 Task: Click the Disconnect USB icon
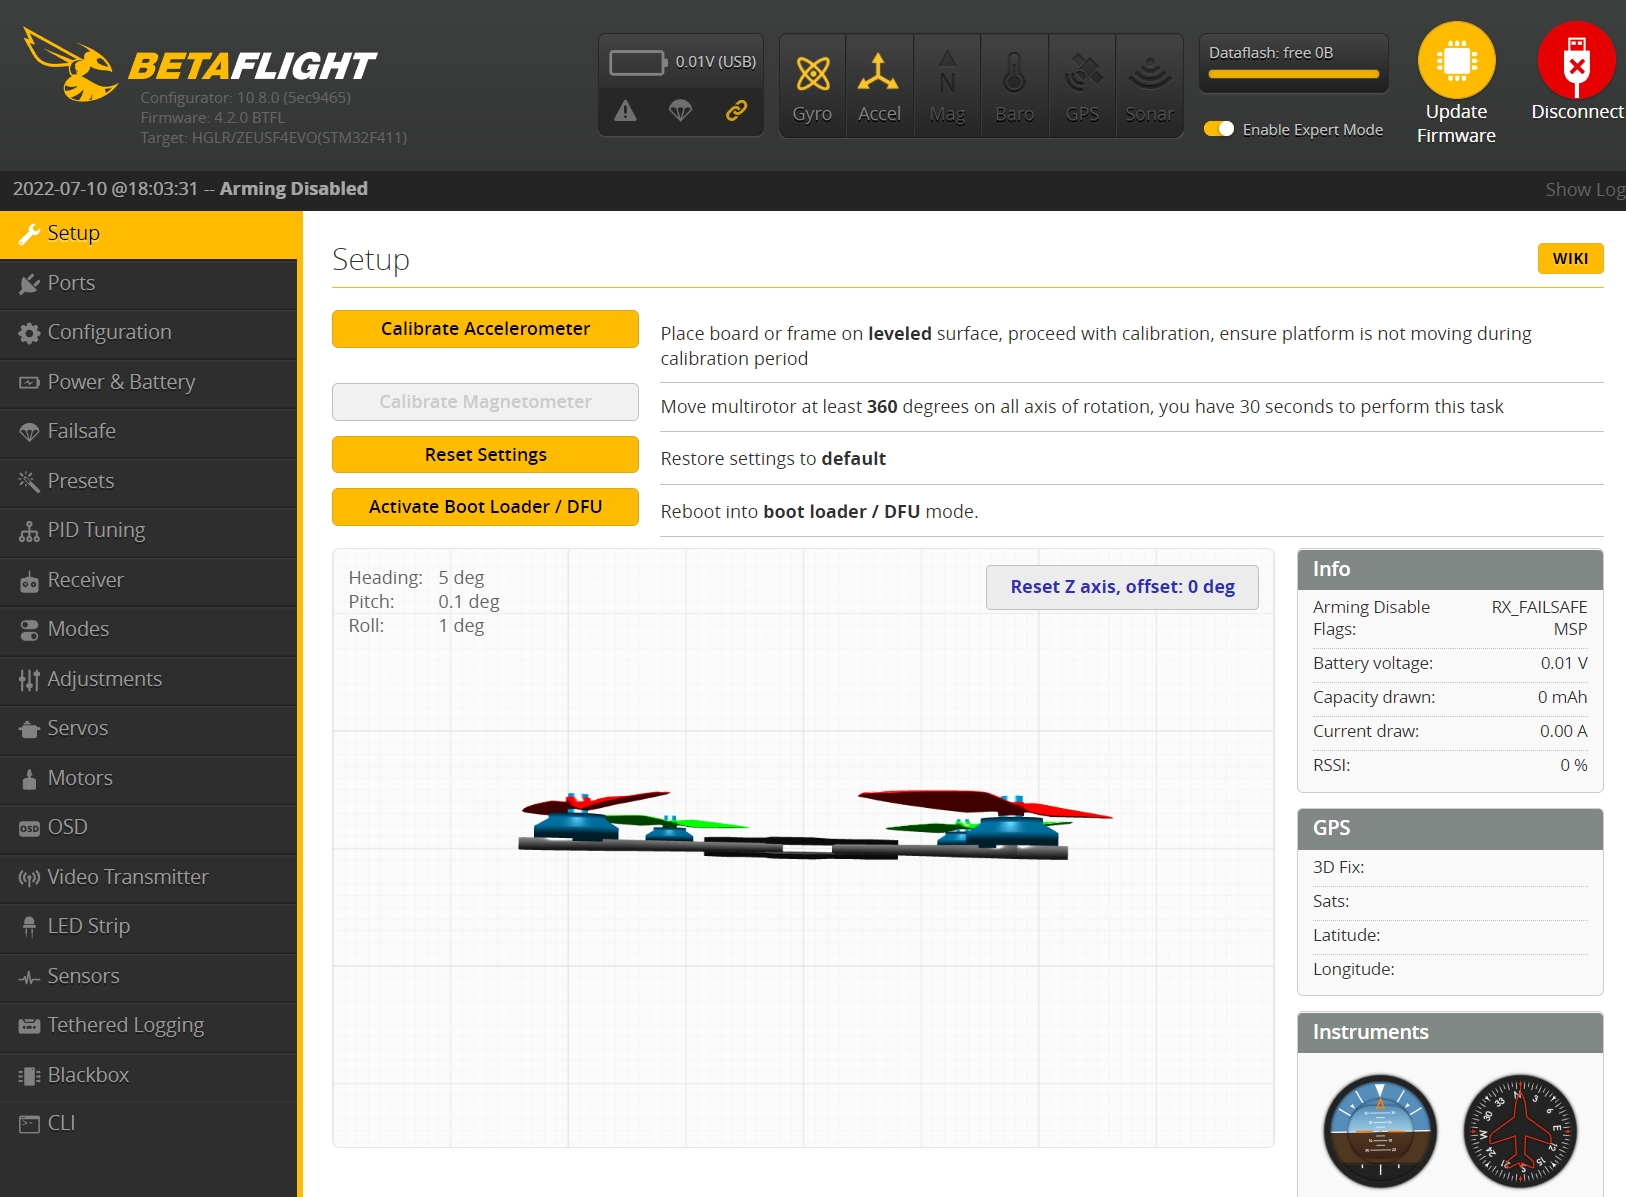pyautogui.click(x=1576, y=61)
